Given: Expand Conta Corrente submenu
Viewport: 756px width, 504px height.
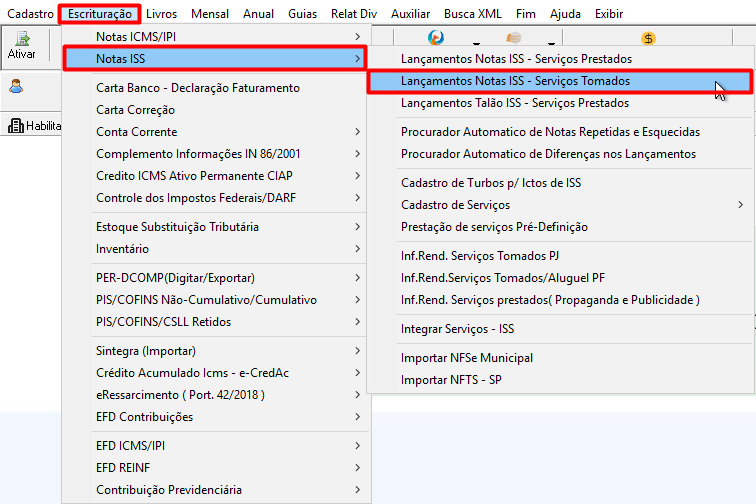Looking at the screenshot, I should coord(216,132).
